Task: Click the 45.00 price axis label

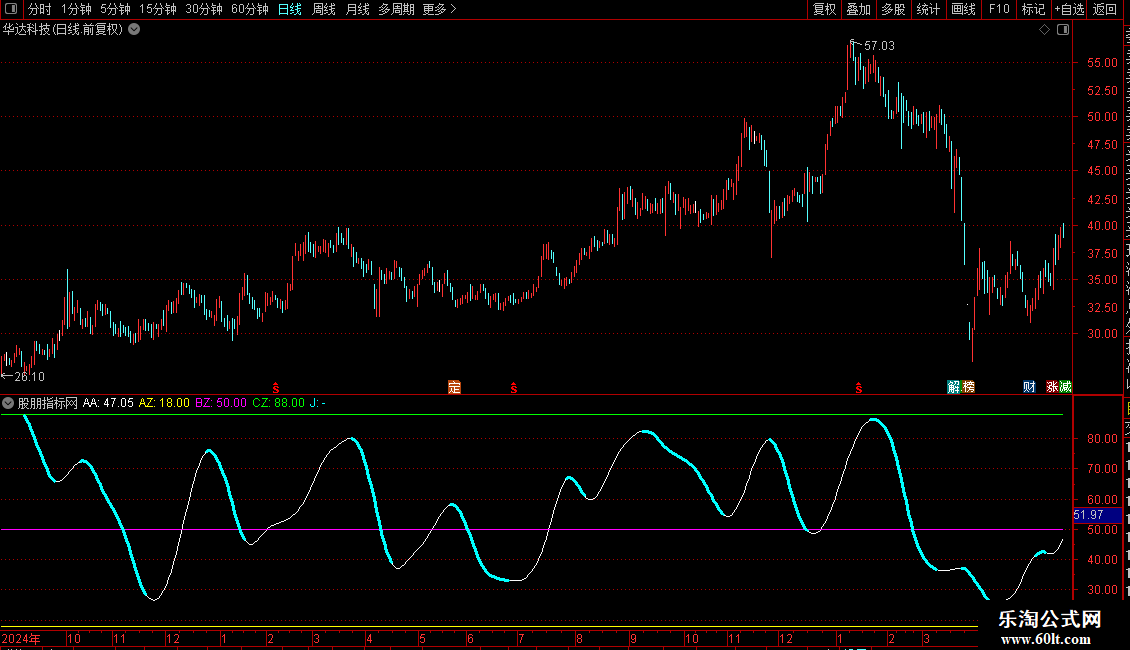Action: point(1103,171)
